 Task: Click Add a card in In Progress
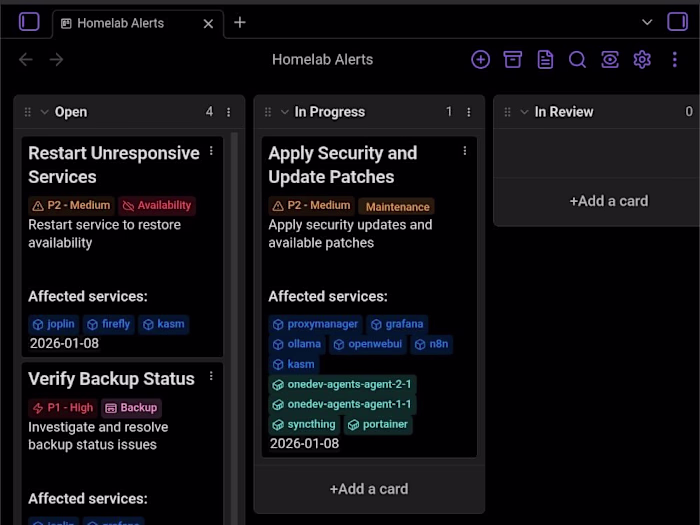(x=369, y=489)
